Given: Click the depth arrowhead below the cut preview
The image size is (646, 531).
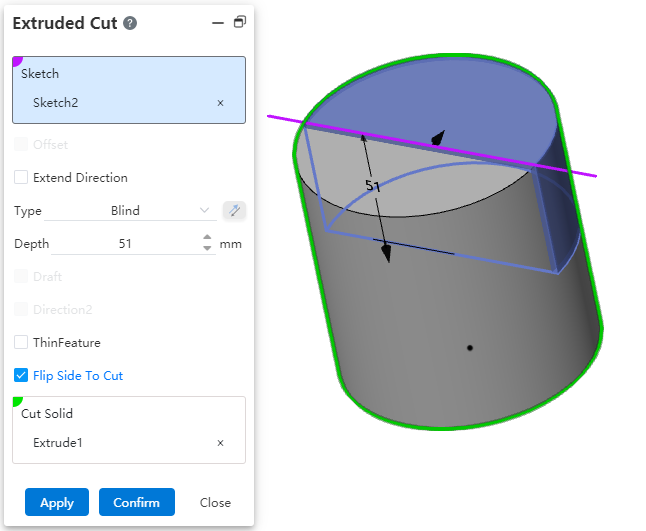Looking at the screenshot, I should coord(386,252).
